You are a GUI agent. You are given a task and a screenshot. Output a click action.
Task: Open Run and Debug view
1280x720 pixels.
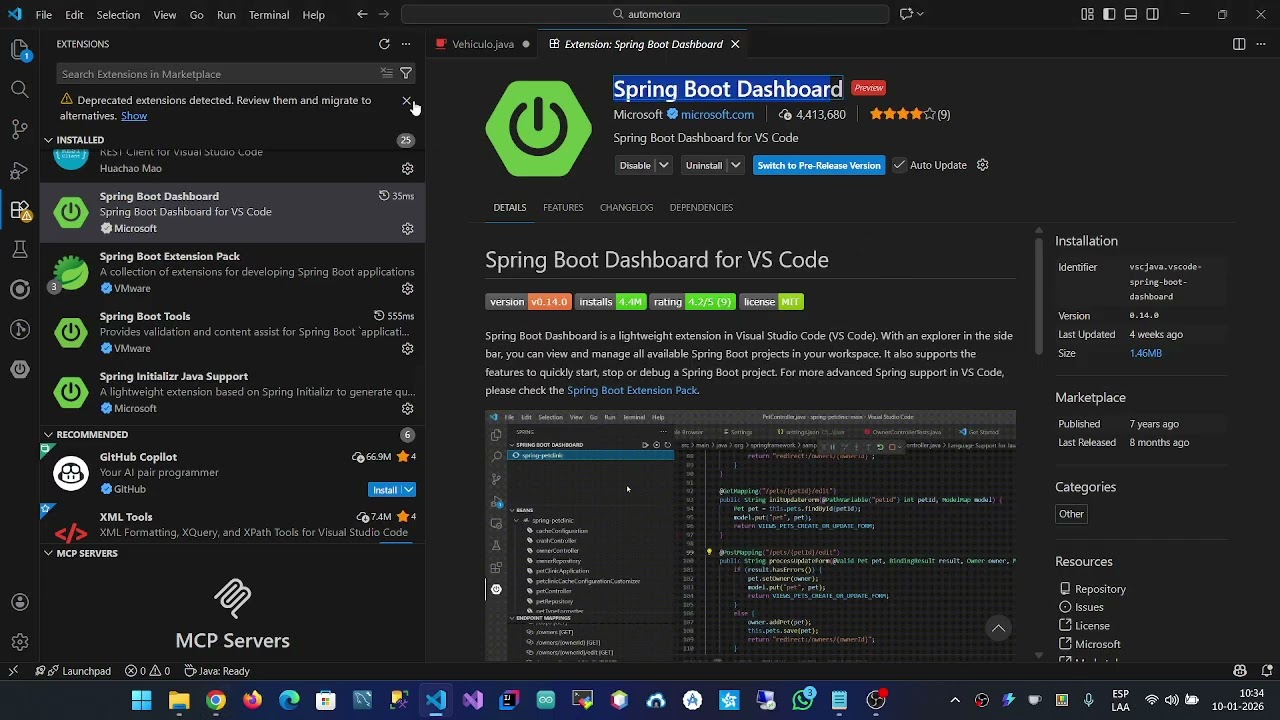tap(20, 170)
